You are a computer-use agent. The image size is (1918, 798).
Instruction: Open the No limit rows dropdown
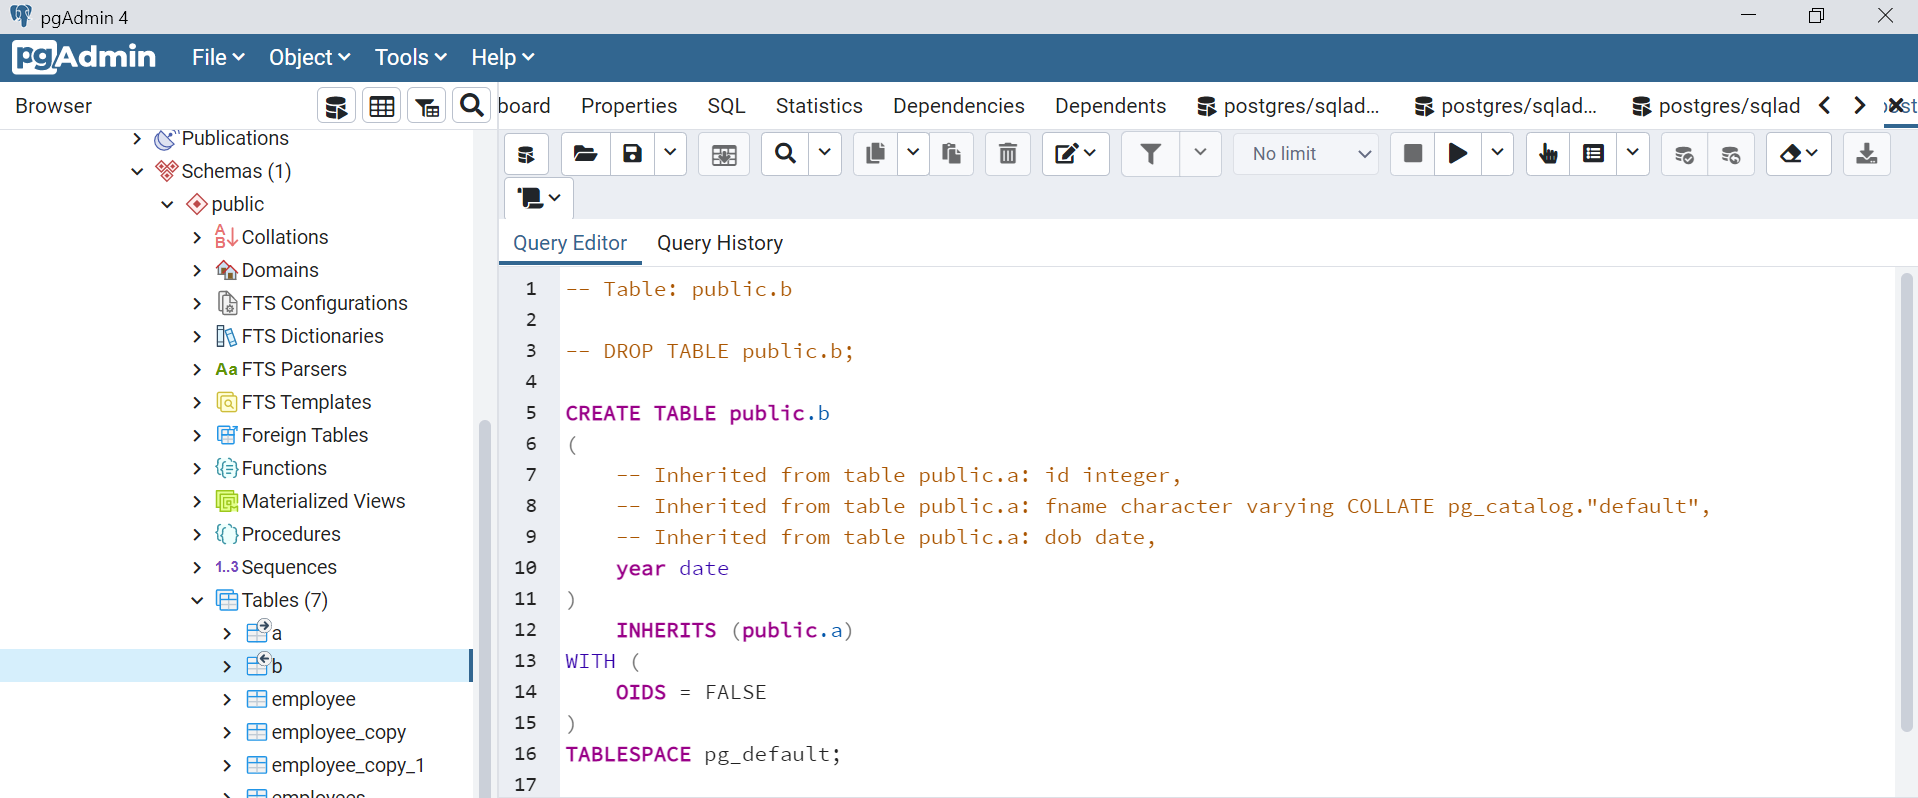(x=1309, y=154)
